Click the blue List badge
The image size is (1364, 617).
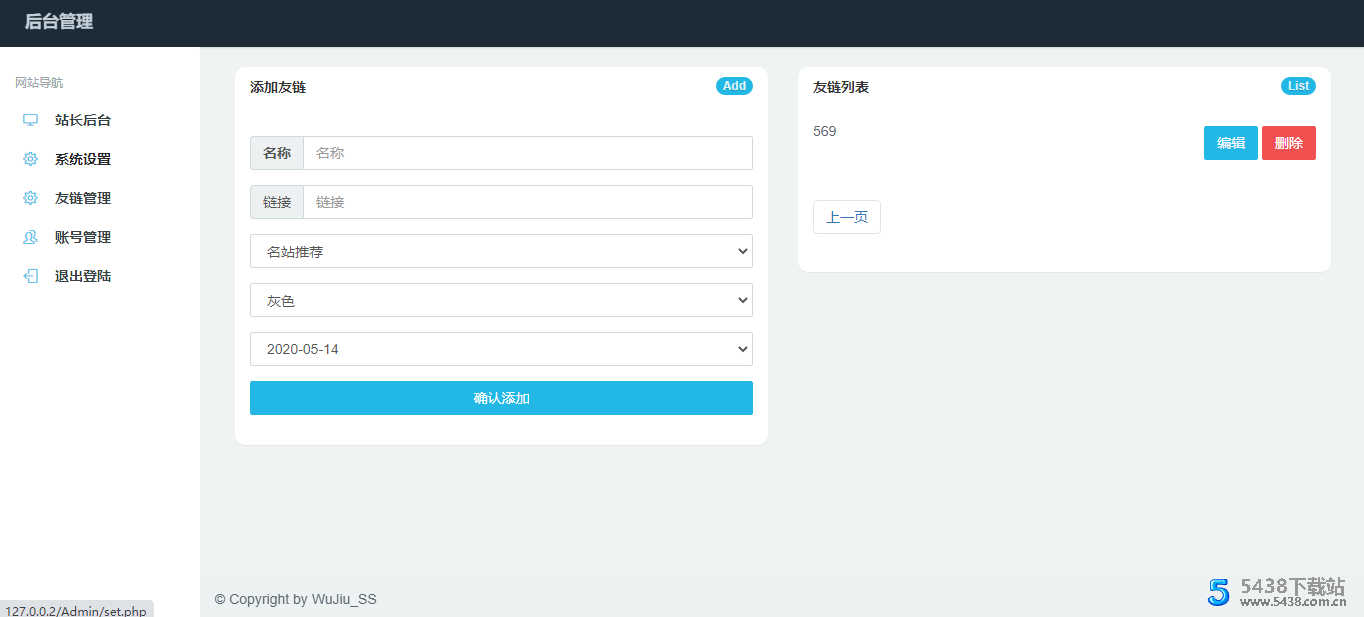(1298, 86)
